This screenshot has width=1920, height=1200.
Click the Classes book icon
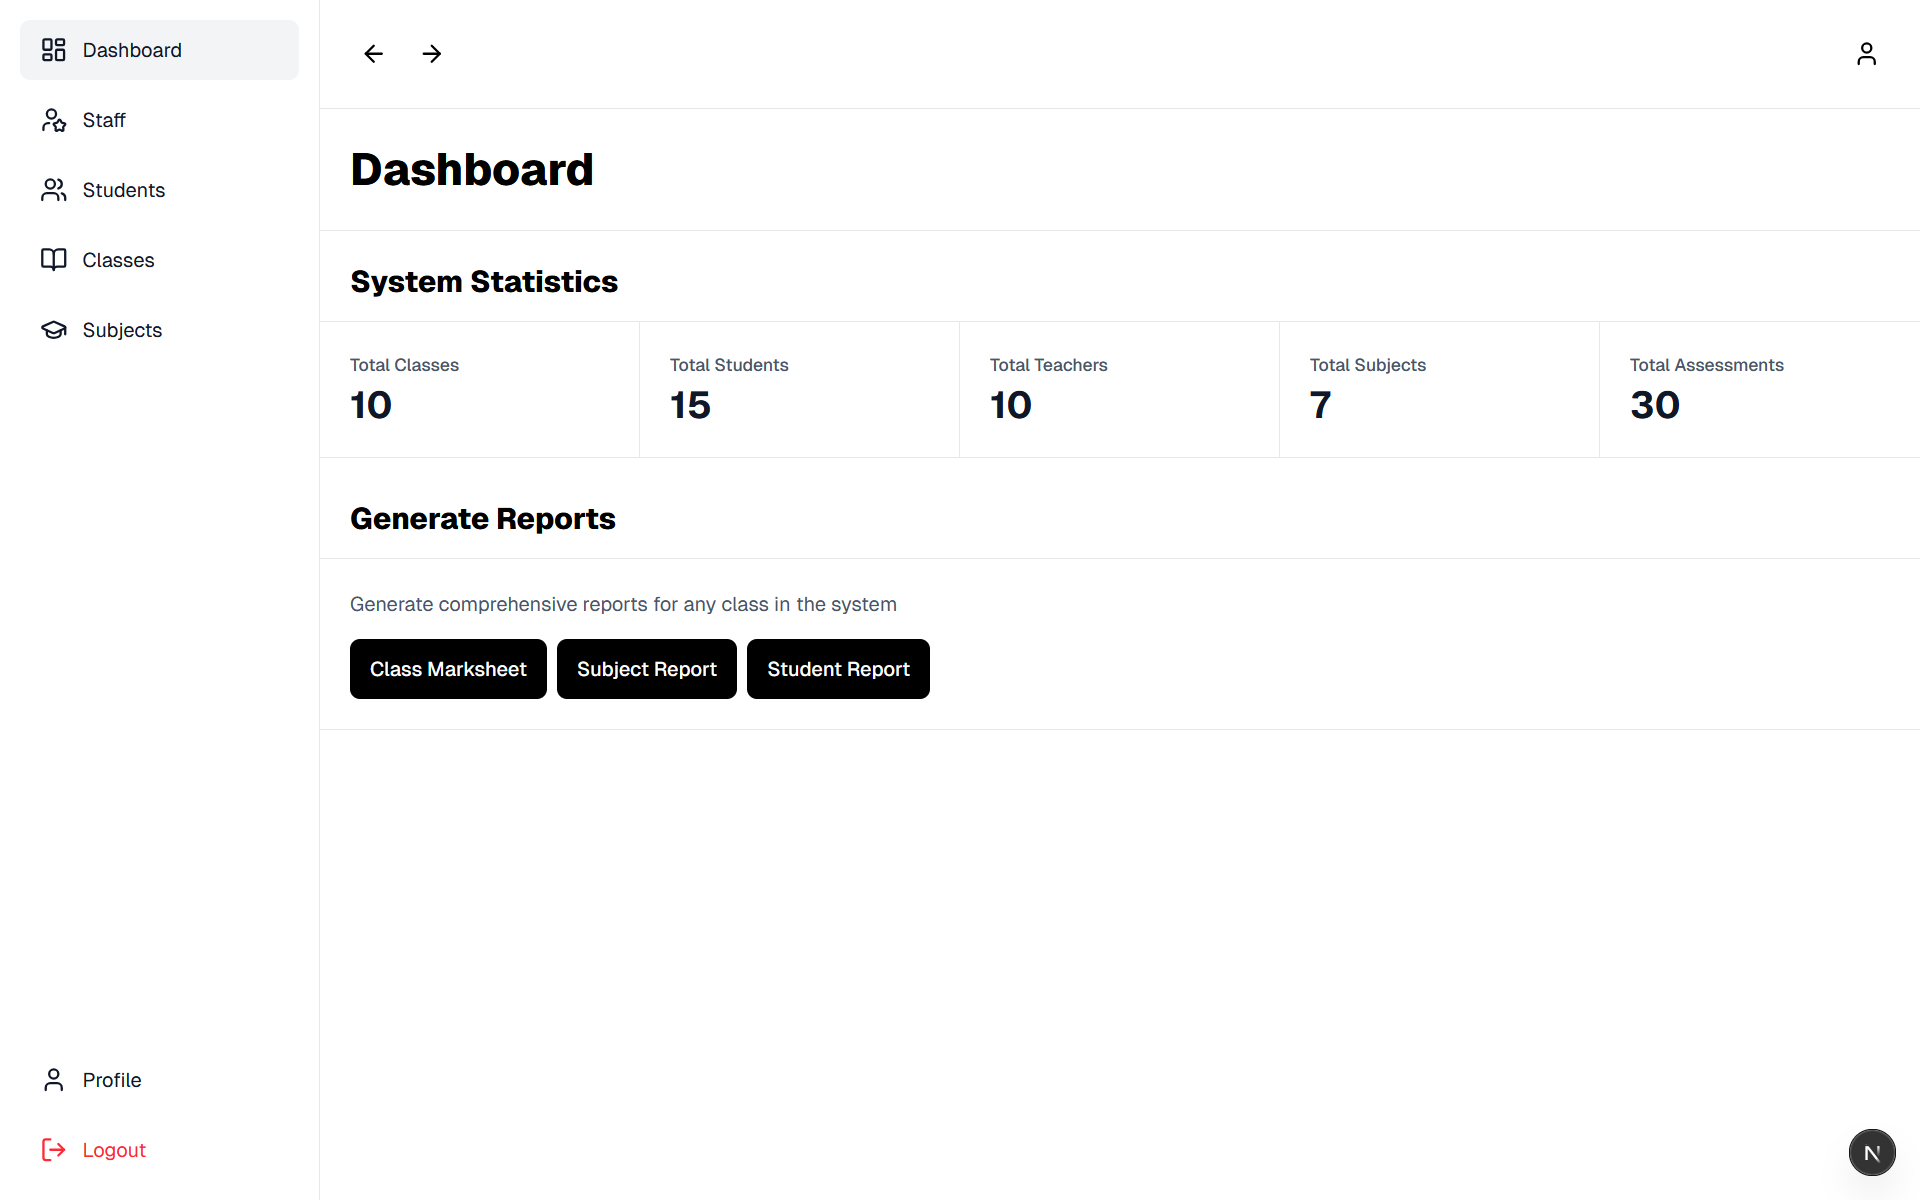[54, 260]
